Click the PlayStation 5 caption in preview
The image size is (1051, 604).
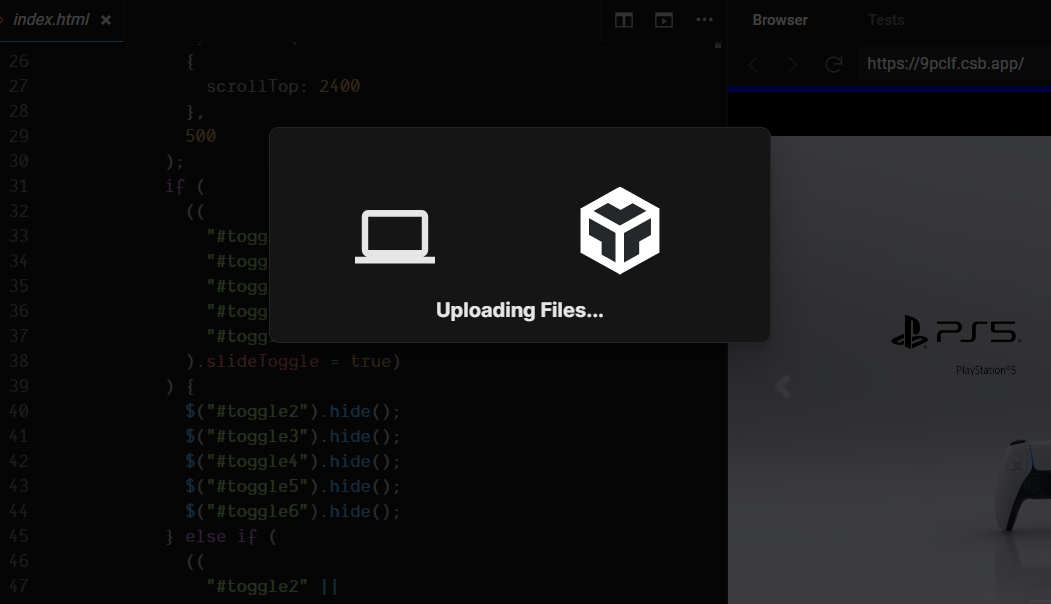click(986, 370)
